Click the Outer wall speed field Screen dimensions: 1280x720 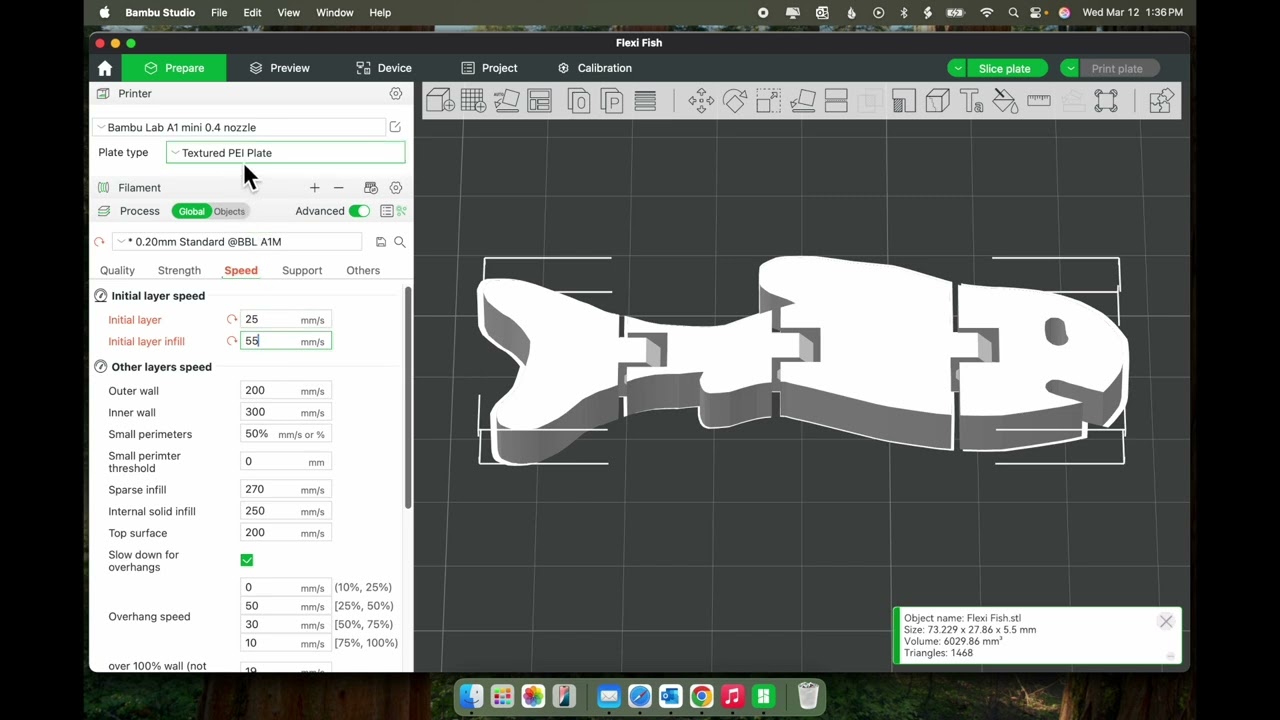285,391
